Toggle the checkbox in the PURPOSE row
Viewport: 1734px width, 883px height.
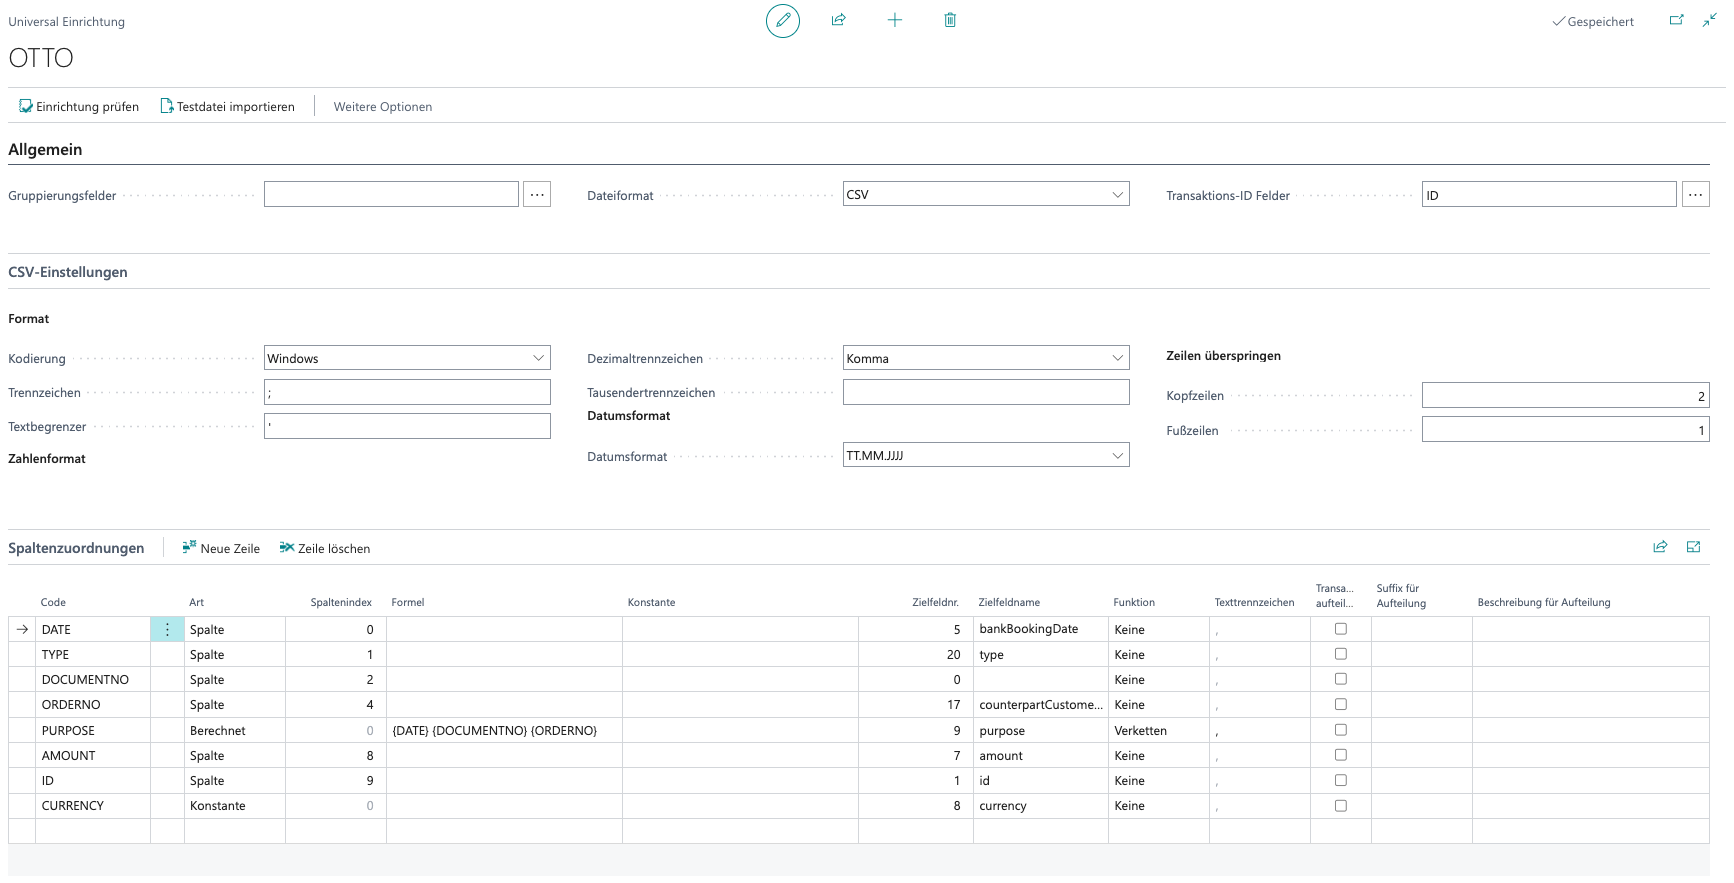[x=1340, y=730]
